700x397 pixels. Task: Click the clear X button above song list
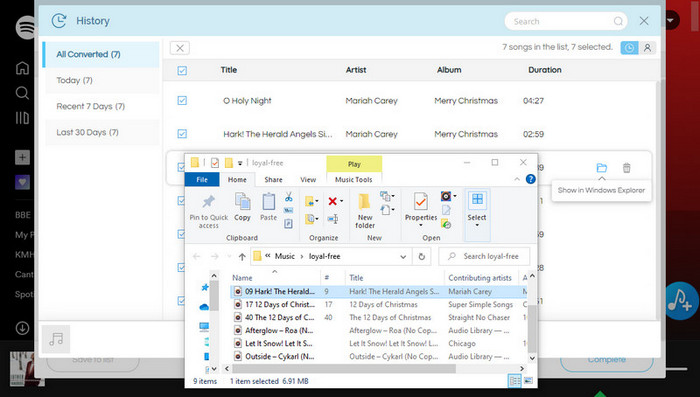(x=180, y=48)
